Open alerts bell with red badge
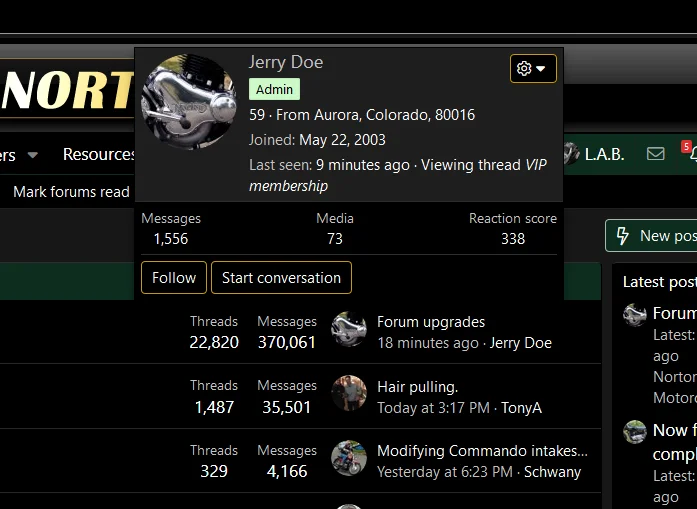Image resolution: width=697 pixels, height=509 pixels. pyautogui.click(x=689, y=154)
